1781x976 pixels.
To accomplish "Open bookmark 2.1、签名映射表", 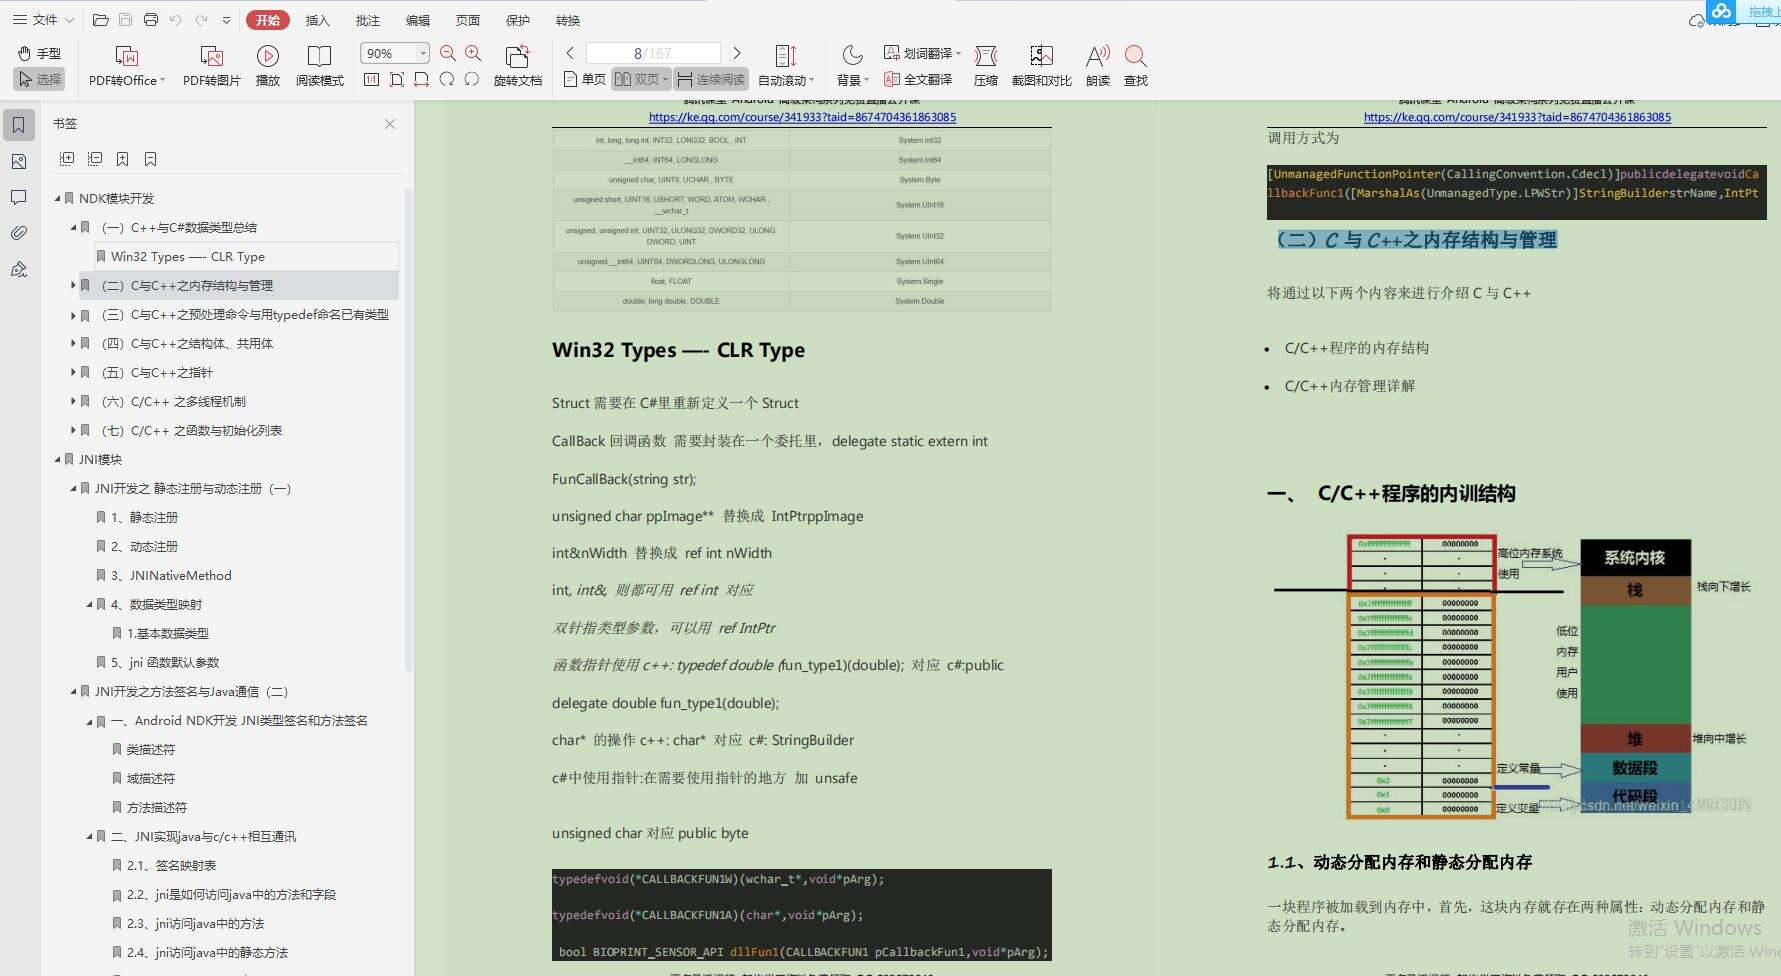I will coord(171,865).
